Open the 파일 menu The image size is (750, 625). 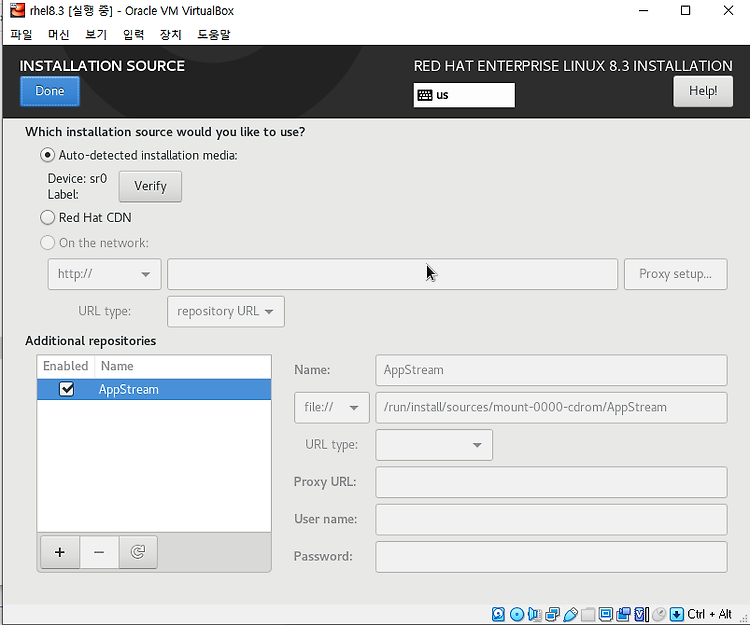21,34
